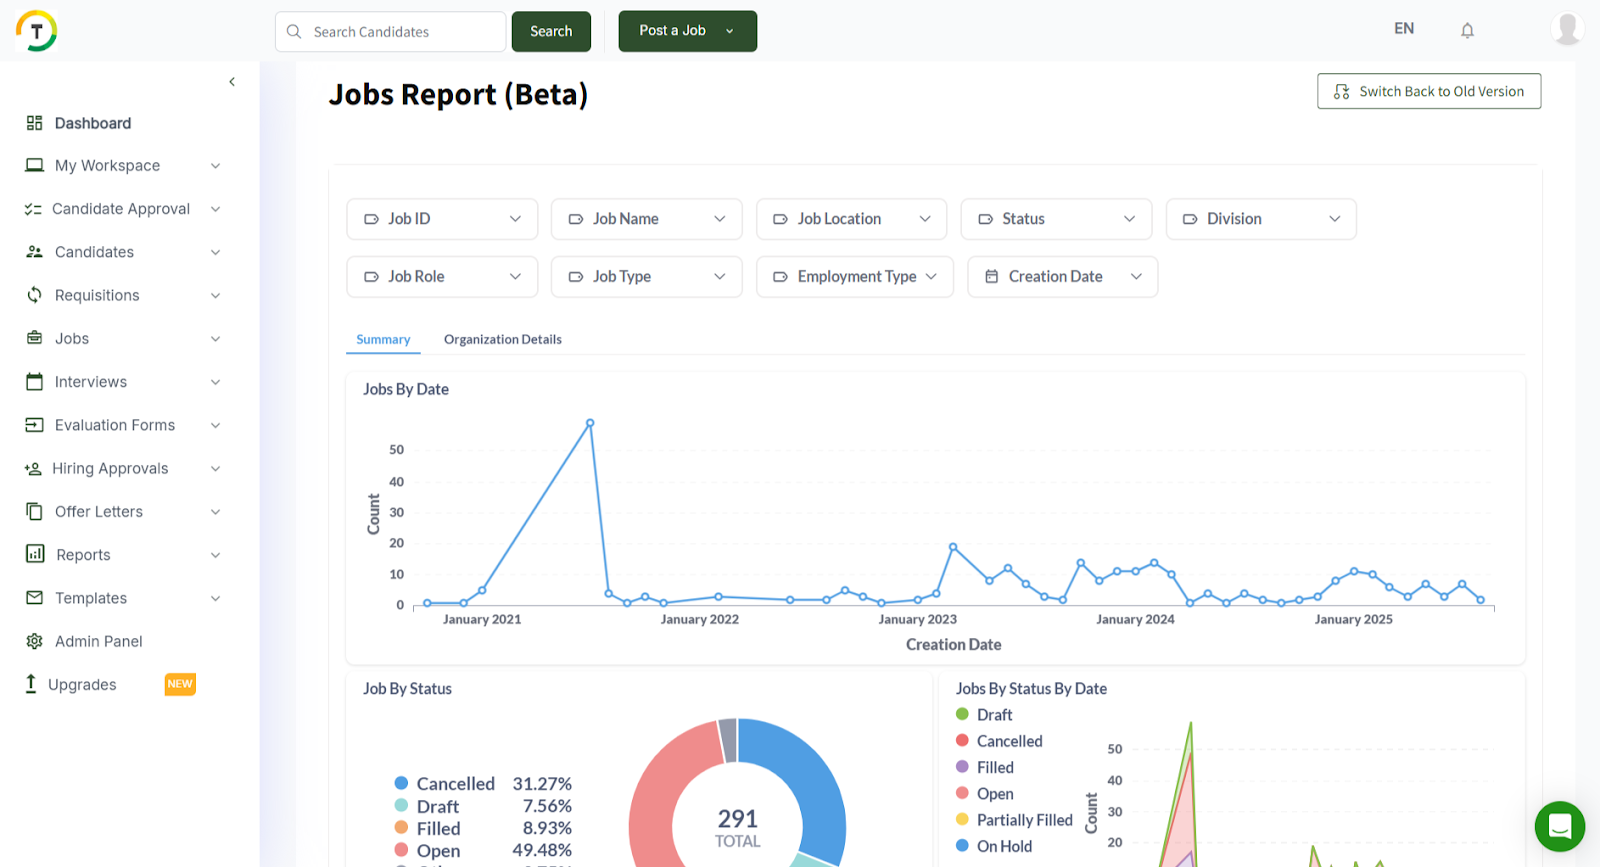Click the Dashboard grid icon
This screenshot has width=1600, height=867.
click(x=34, y=123)
